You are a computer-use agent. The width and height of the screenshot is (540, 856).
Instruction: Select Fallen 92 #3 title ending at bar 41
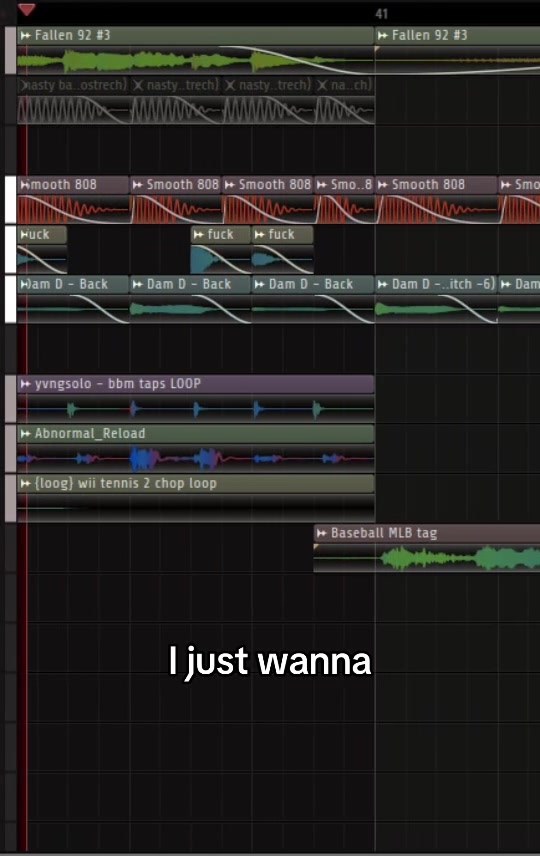coord(73,35)
